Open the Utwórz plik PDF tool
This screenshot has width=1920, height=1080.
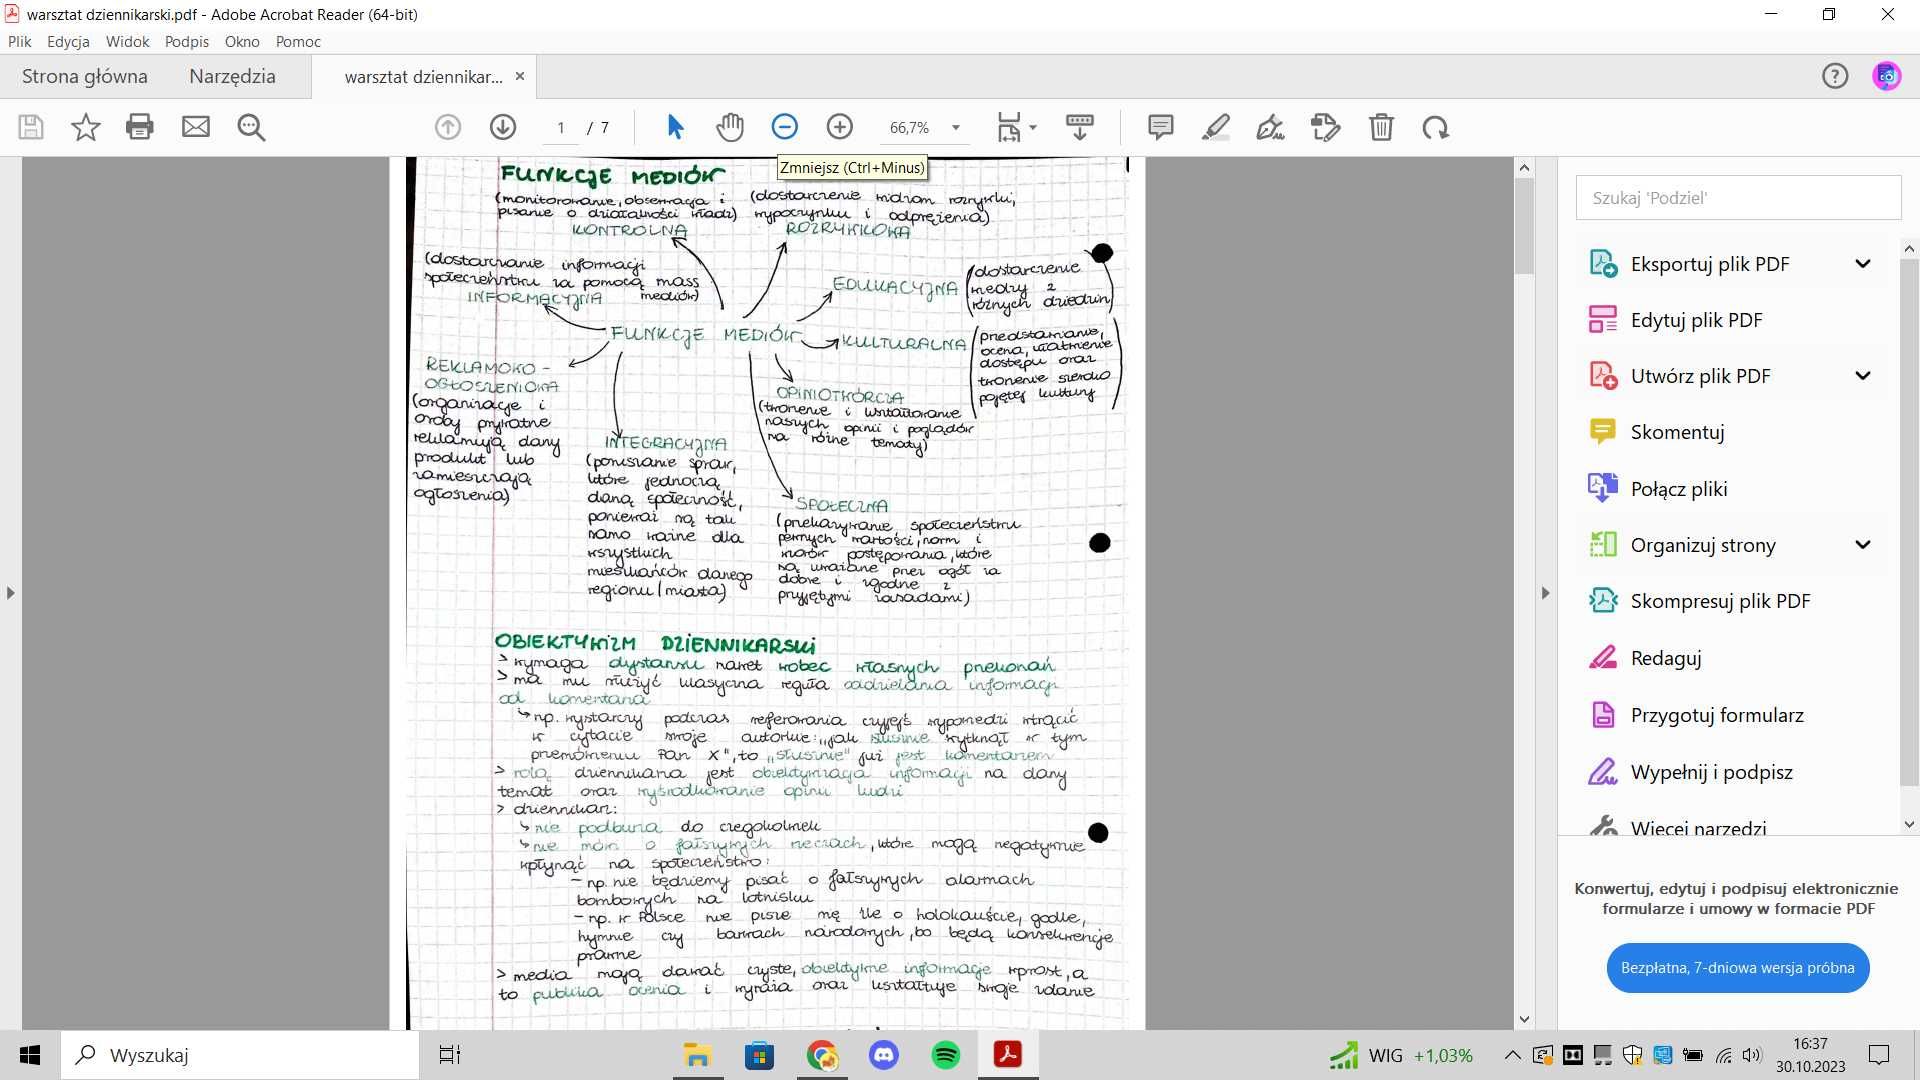[1700, 376]
